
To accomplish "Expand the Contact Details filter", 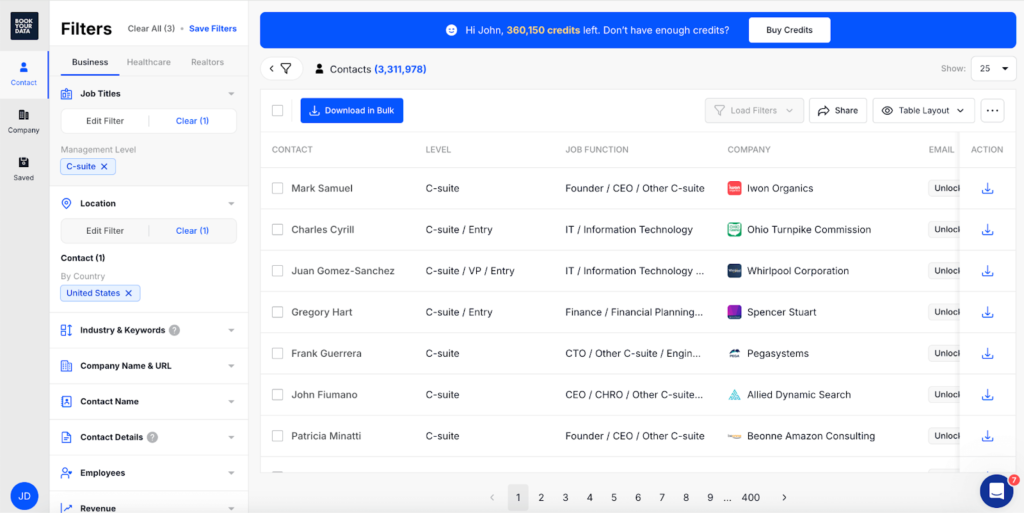I will (231, 437).
